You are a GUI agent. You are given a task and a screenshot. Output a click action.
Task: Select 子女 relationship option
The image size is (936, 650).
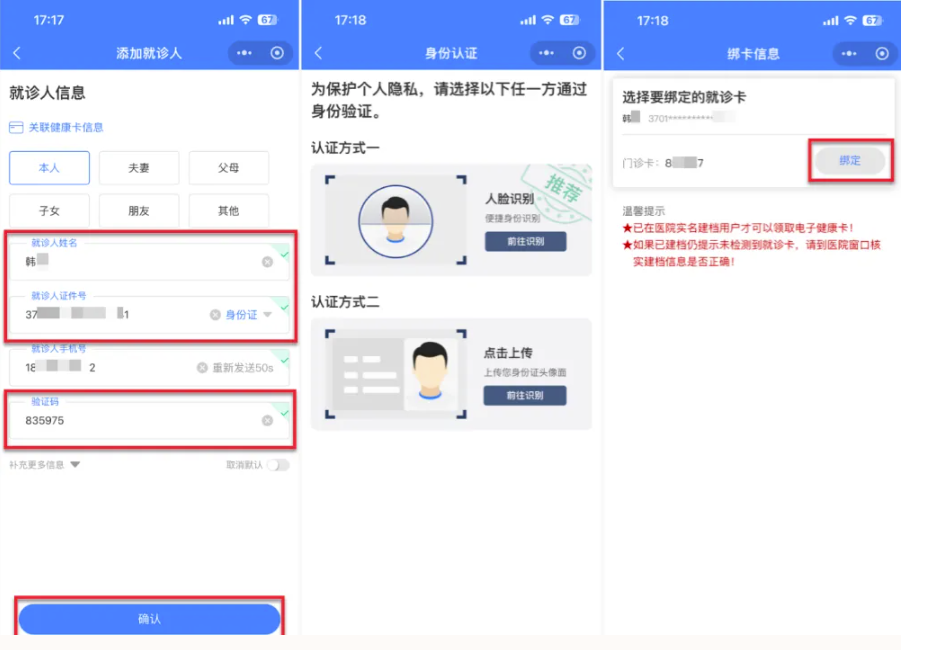pyautogui.click(x=49, y=211)
